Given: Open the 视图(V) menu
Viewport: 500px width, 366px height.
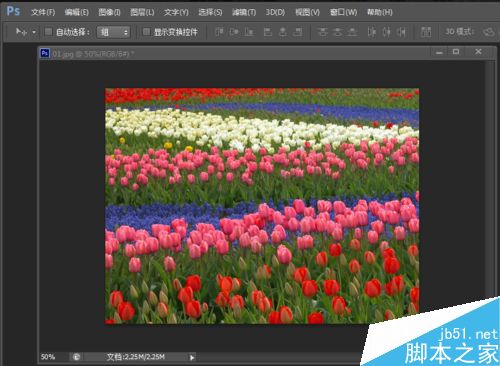Looking at the screenshot, I should tap(307, 12).
